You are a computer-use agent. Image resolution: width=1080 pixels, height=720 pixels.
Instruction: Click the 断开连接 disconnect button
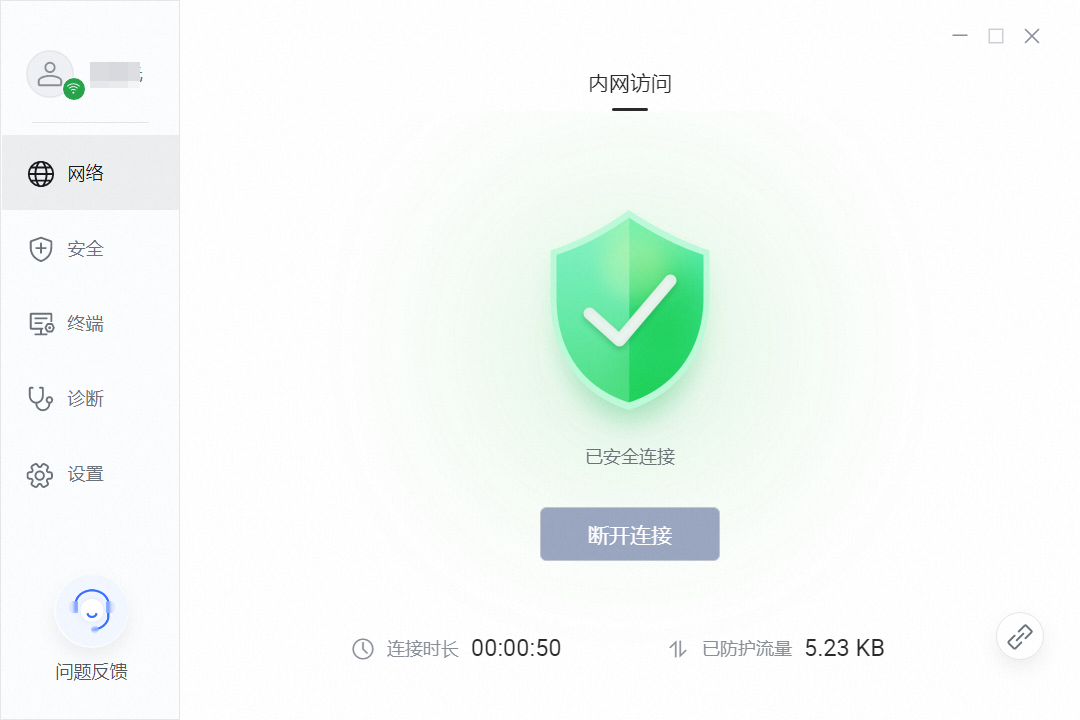(x=630, y=534)
